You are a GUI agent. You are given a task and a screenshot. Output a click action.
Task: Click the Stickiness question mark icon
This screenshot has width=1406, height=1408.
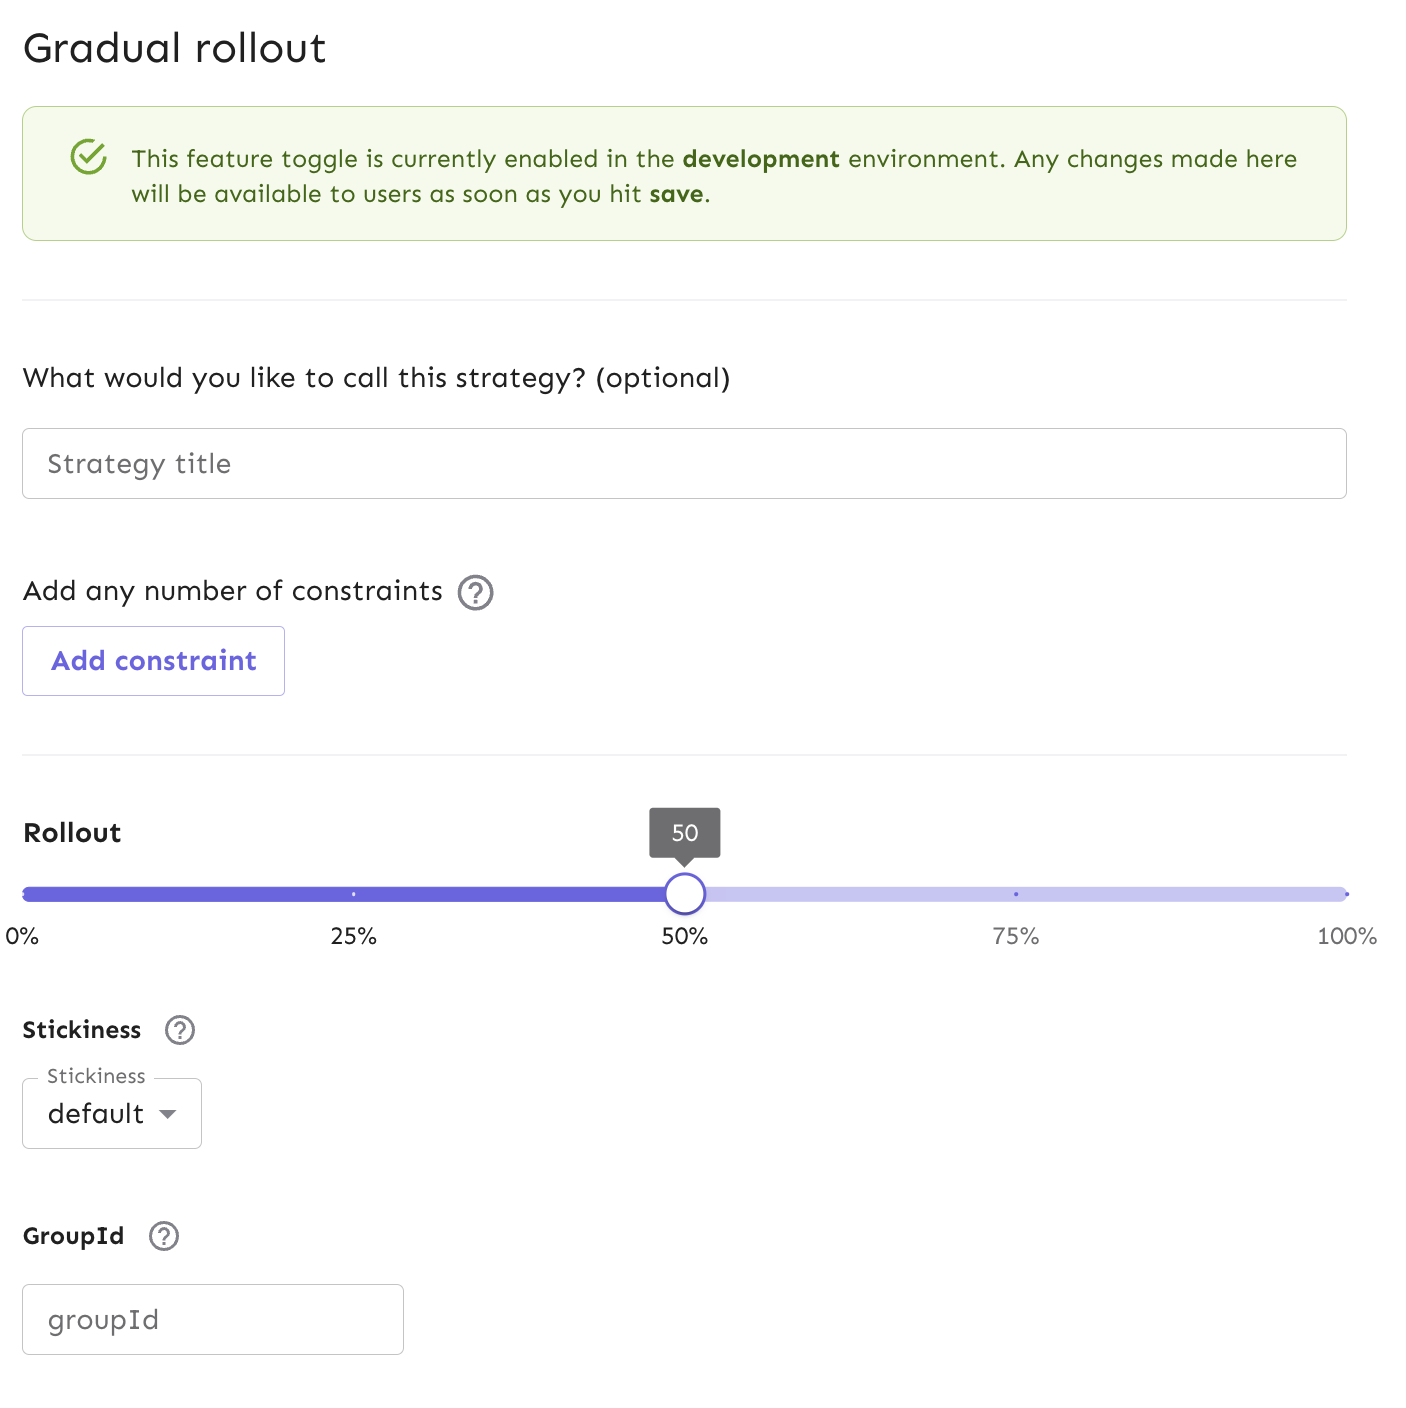point(179,1030)
